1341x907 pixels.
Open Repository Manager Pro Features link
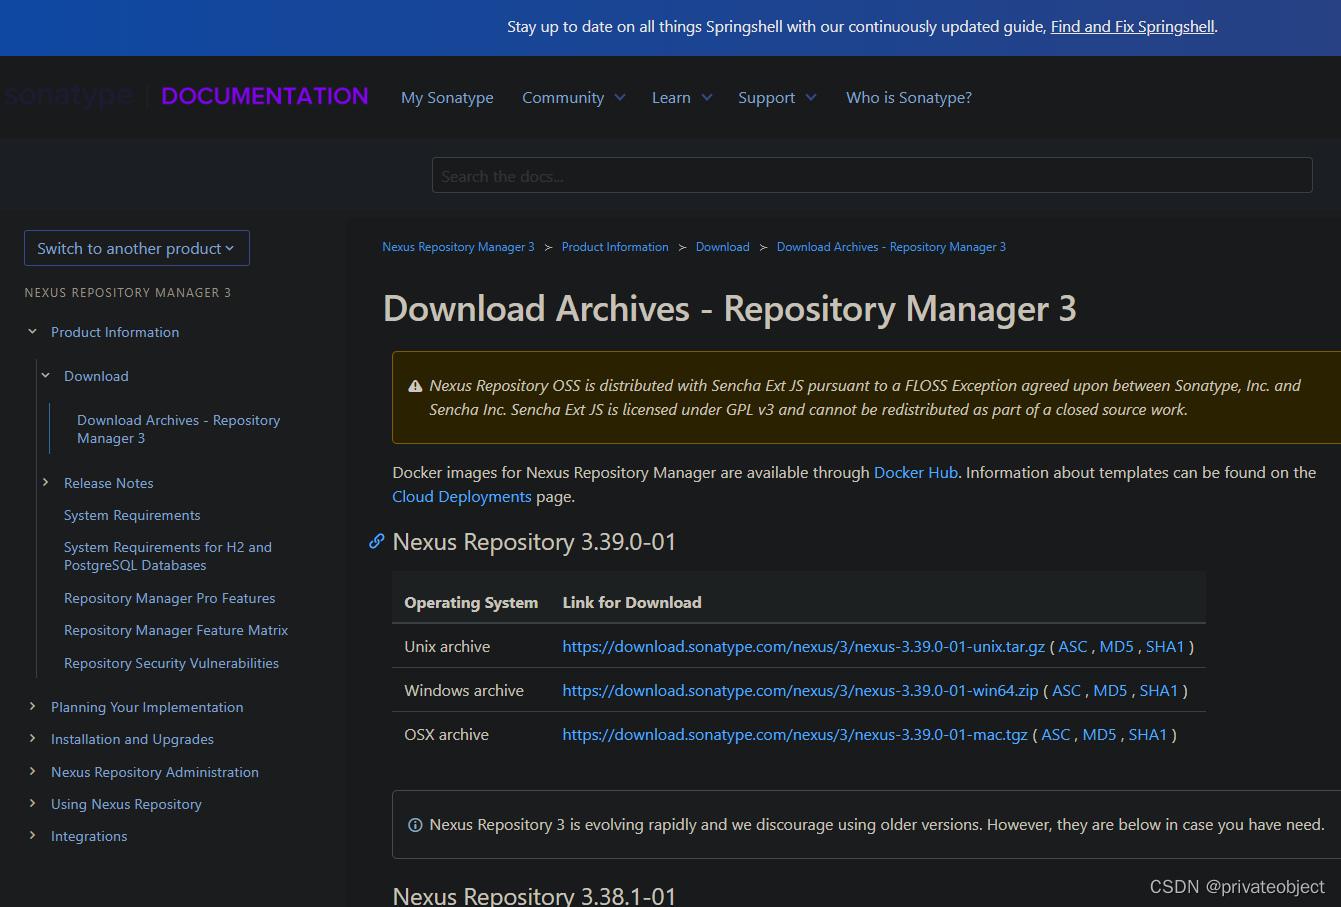tap(169, 598)
